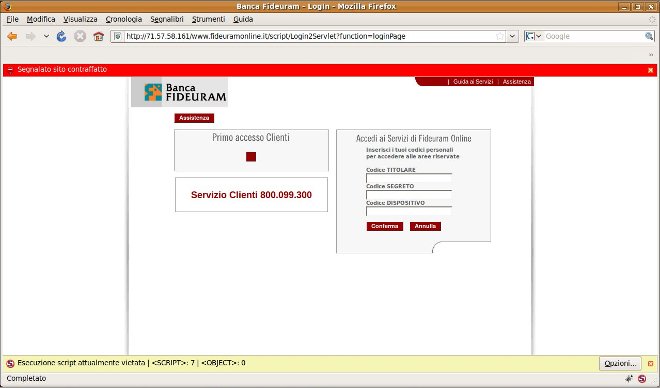
Task: Click the warning icon on the red bar
Action: click(10, 70)
